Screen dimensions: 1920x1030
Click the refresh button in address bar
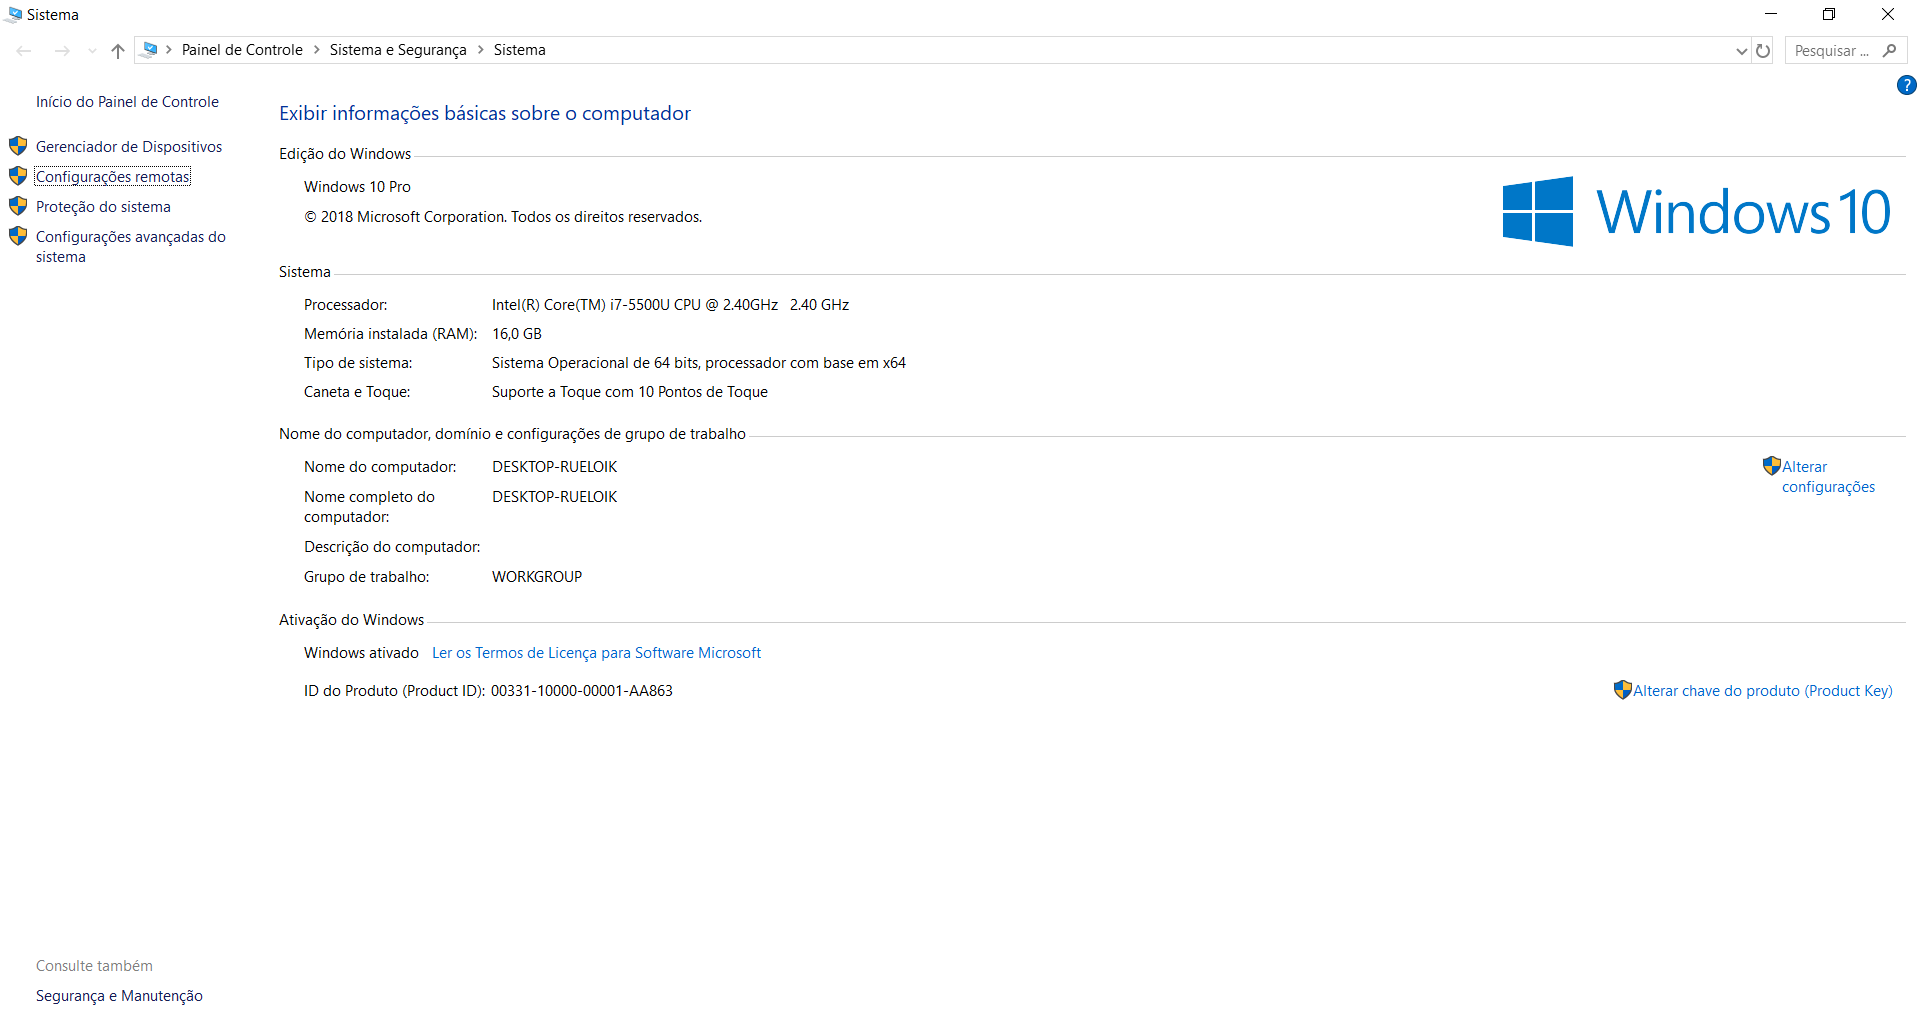pos(1763,50)
